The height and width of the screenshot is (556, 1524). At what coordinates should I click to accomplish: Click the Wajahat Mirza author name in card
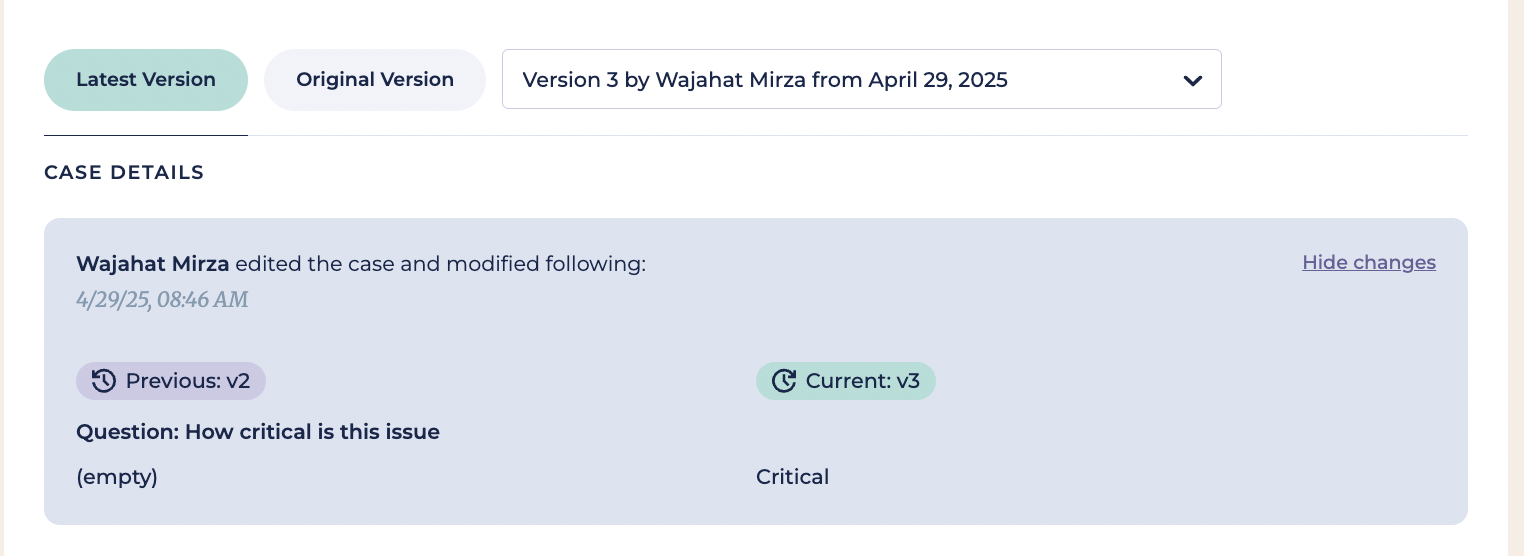pyautogui.click(x=152, y=264)
